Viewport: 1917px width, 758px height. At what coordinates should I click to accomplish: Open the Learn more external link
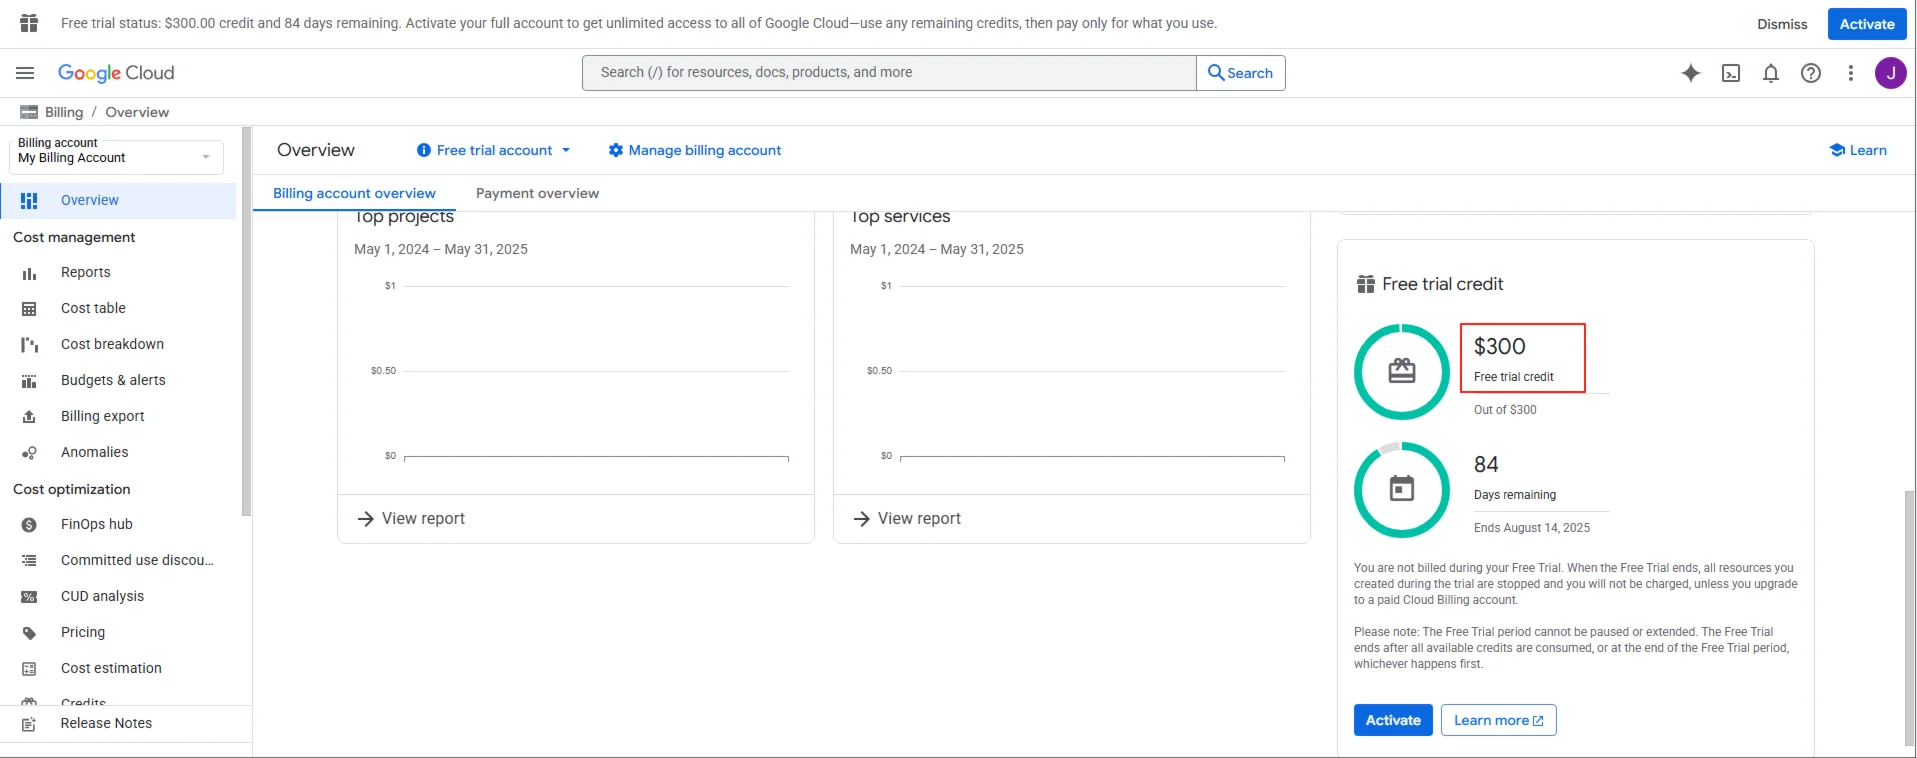click(1498, 720)
